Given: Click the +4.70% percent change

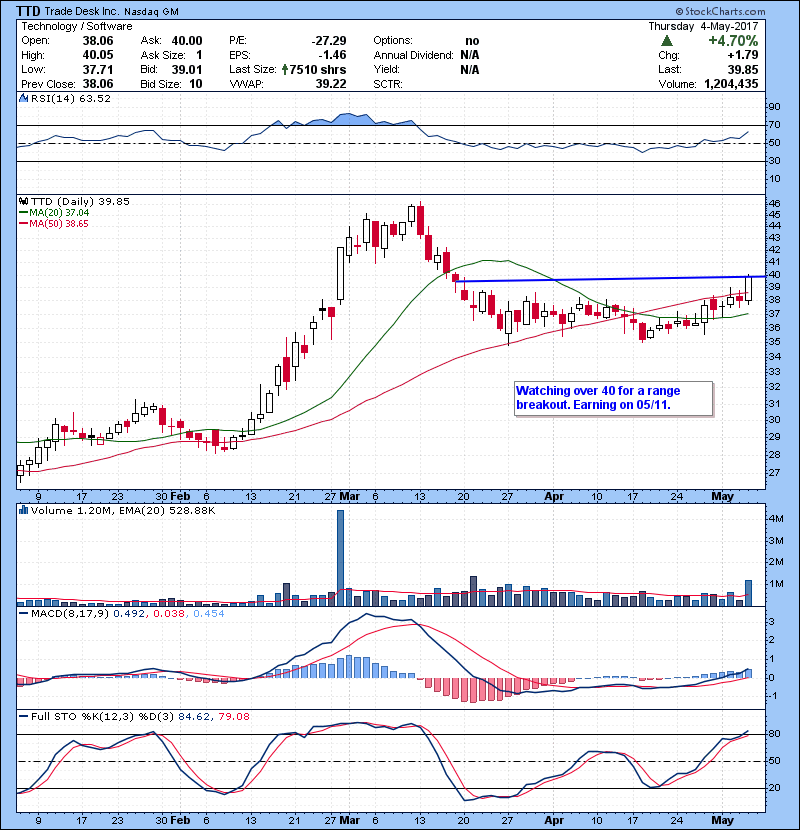Looking at the screenshot, I should pyautogui.click(x=733, y=41).
